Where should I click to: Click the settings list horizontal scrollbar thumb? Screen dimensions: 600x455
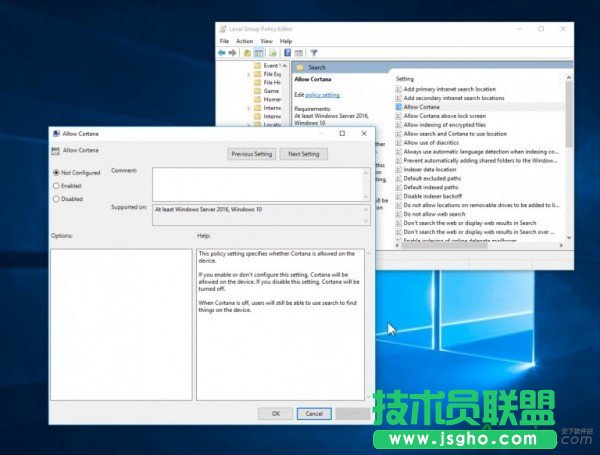(x=445, y=245)
